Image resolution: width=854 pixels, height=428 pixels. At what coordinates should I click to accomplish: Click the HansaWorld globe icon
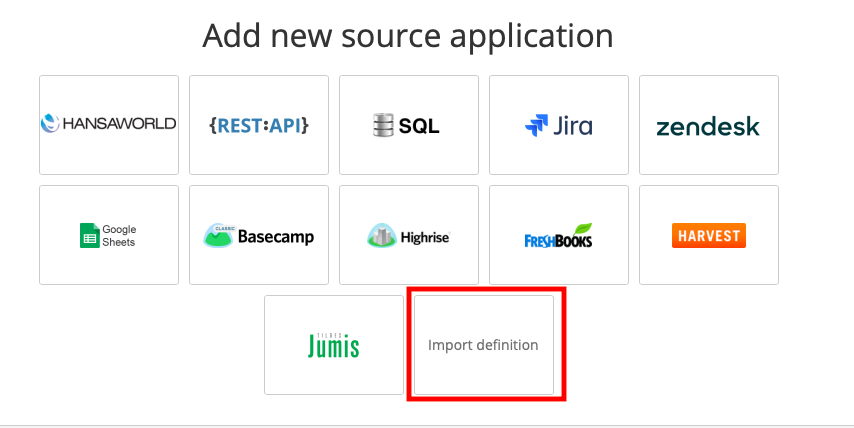(50, 124)
